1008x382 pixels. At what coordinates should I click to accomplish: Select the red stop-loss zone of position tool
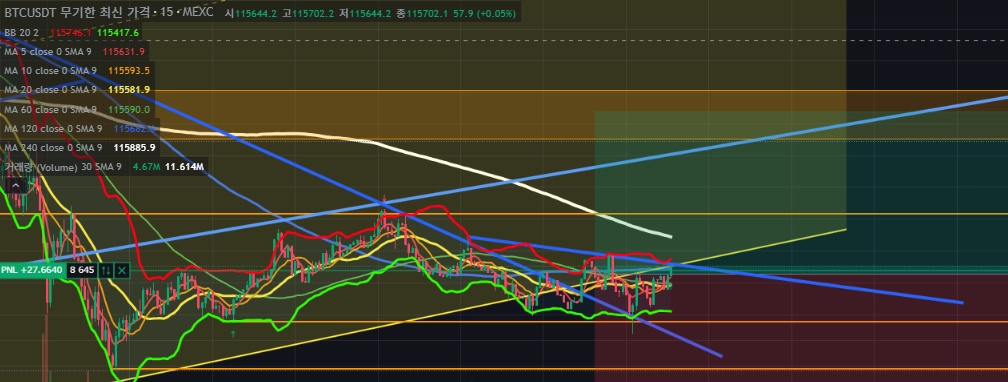pos(800,328)
